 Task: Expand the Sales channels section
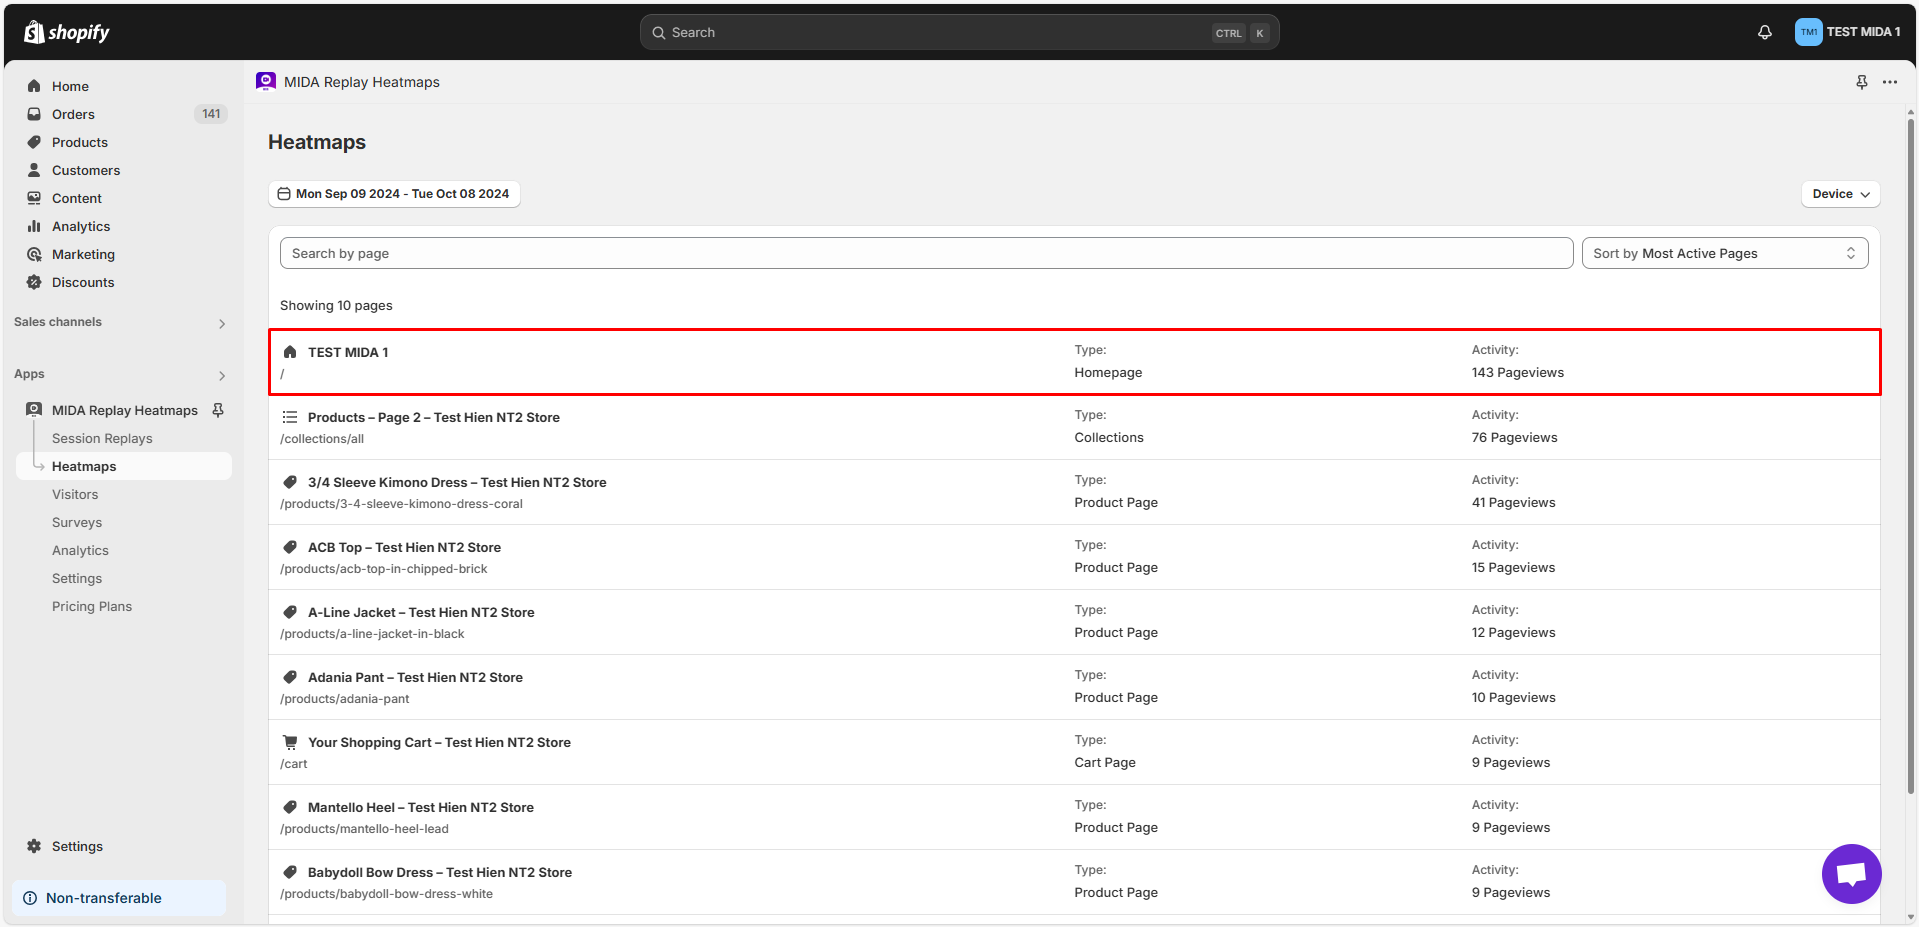coord(221,323)
